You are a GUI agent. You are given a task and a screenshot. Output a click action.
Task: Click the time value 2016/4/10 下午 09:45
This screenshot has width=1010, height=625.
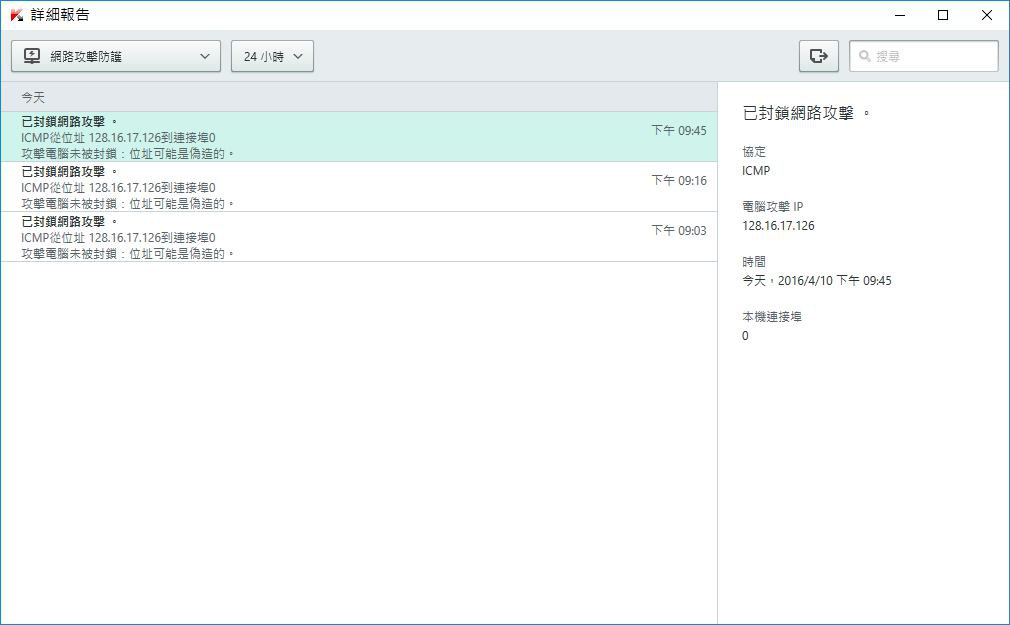pos(817,280)
